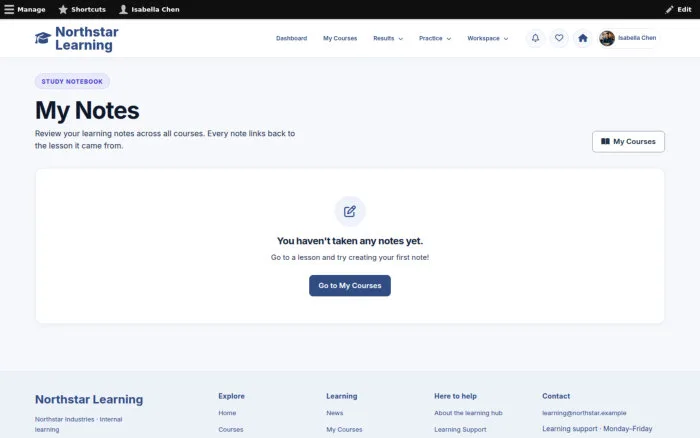Viewport: 700px width, 438px height.
Task: Click the Contact footer heading
Action: click(556, 396)
